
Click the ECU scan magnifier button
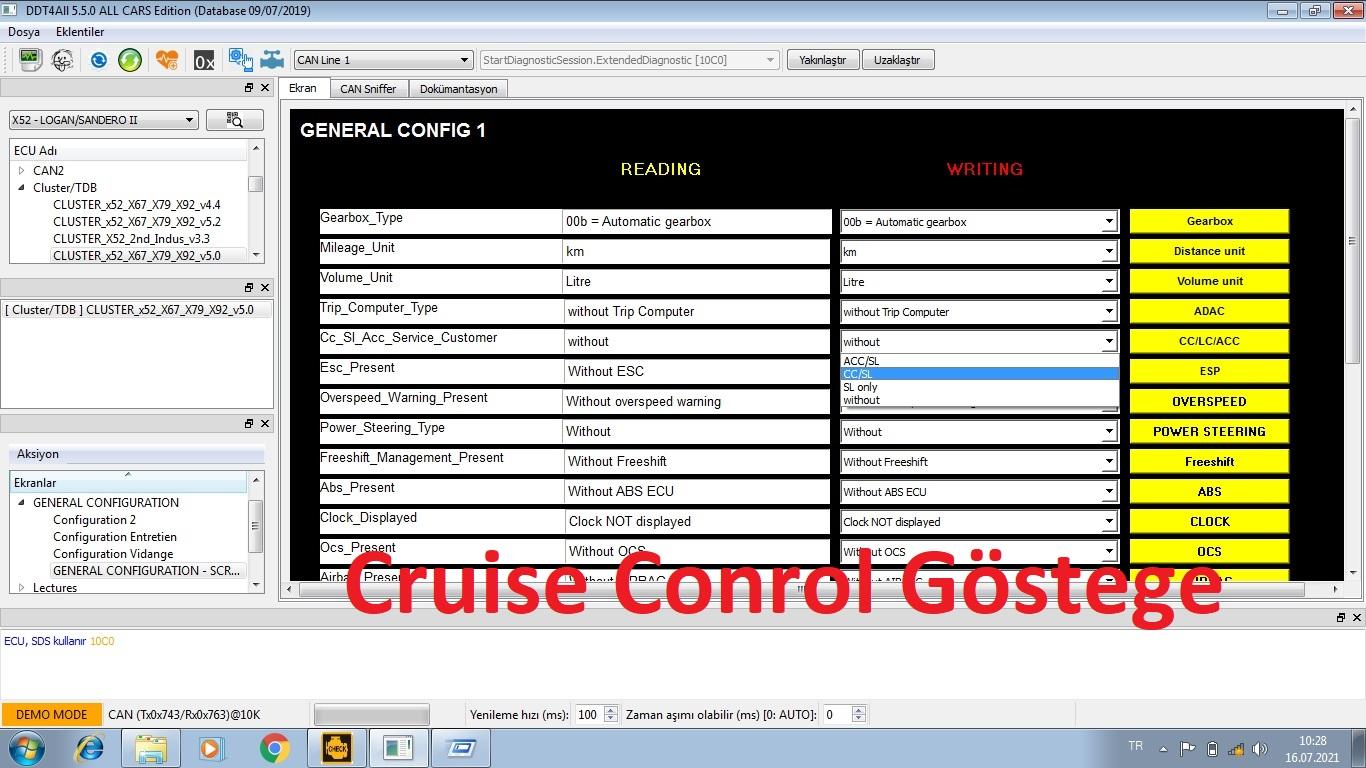pos(235,120)
